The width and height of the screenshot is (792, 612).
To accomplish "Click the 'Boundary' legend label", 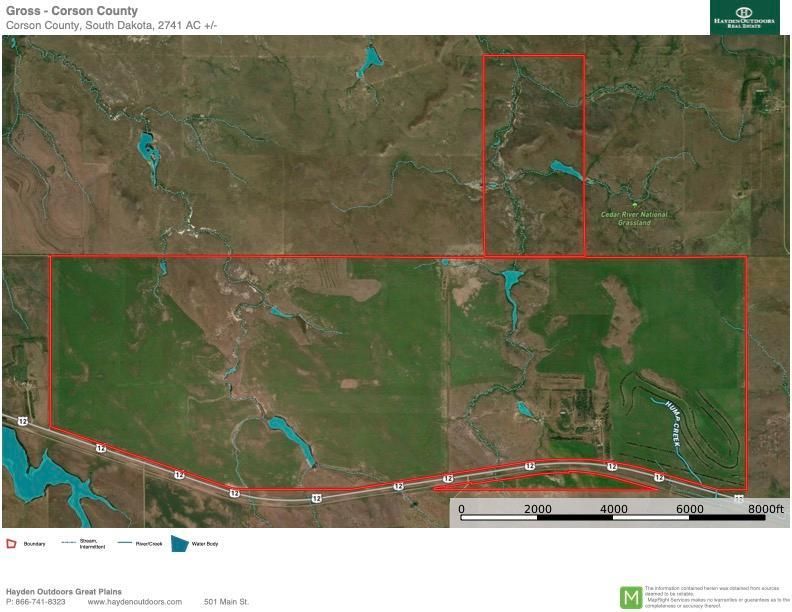I will (34, 544).
